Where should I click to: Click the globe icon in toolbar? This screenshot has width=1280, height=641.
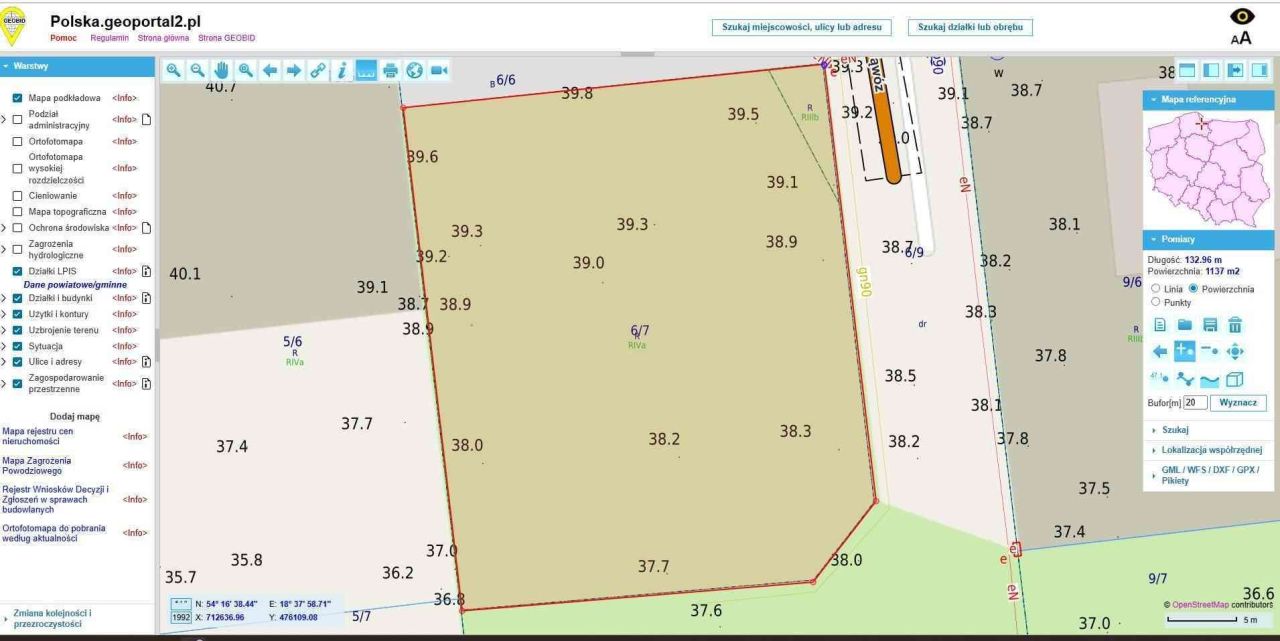click(414, 70)
